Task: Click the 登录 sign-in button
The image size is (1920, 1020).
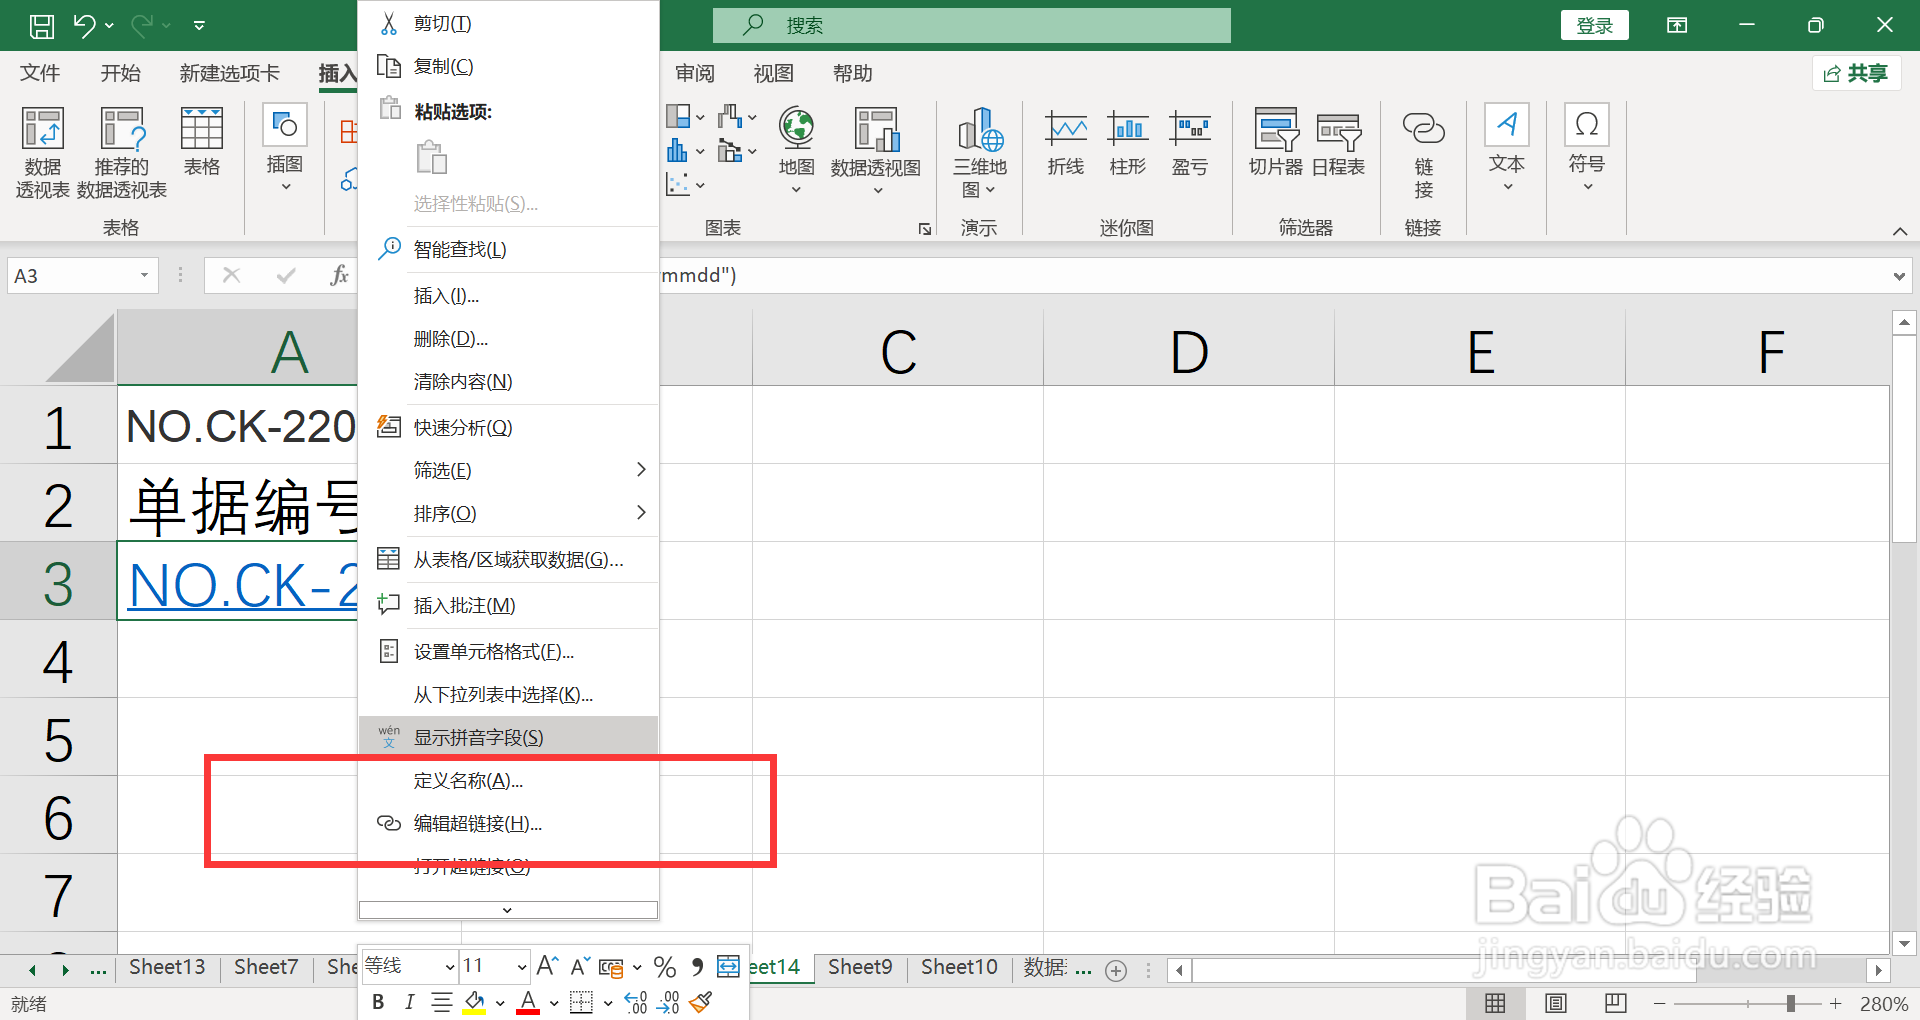Action: 1594,24
